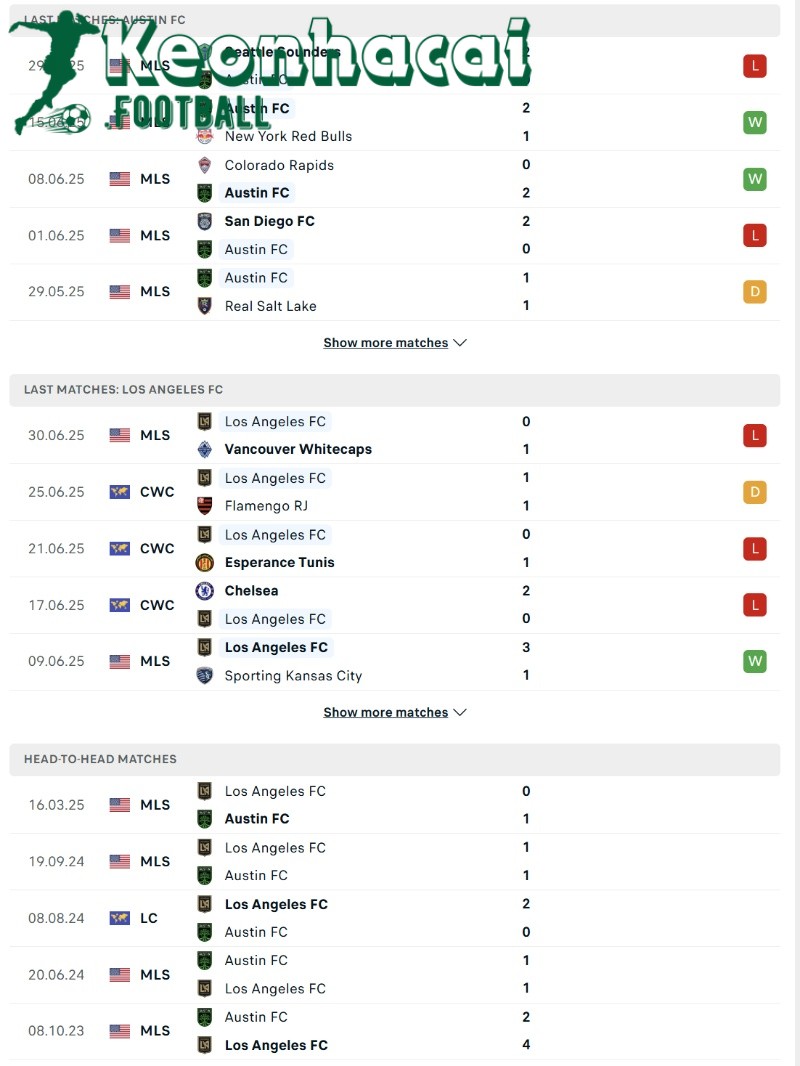The width and height of the screenshot is (800, 1066).
Task: Open Vancouver Whitecaps team link
Action: 298,449
